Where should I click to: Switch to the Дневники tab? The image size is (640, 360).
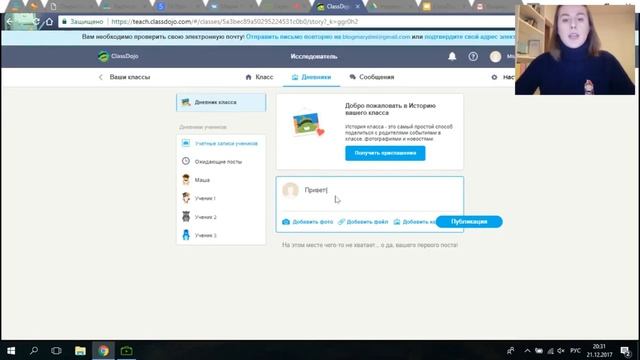[x=311, y=77]
